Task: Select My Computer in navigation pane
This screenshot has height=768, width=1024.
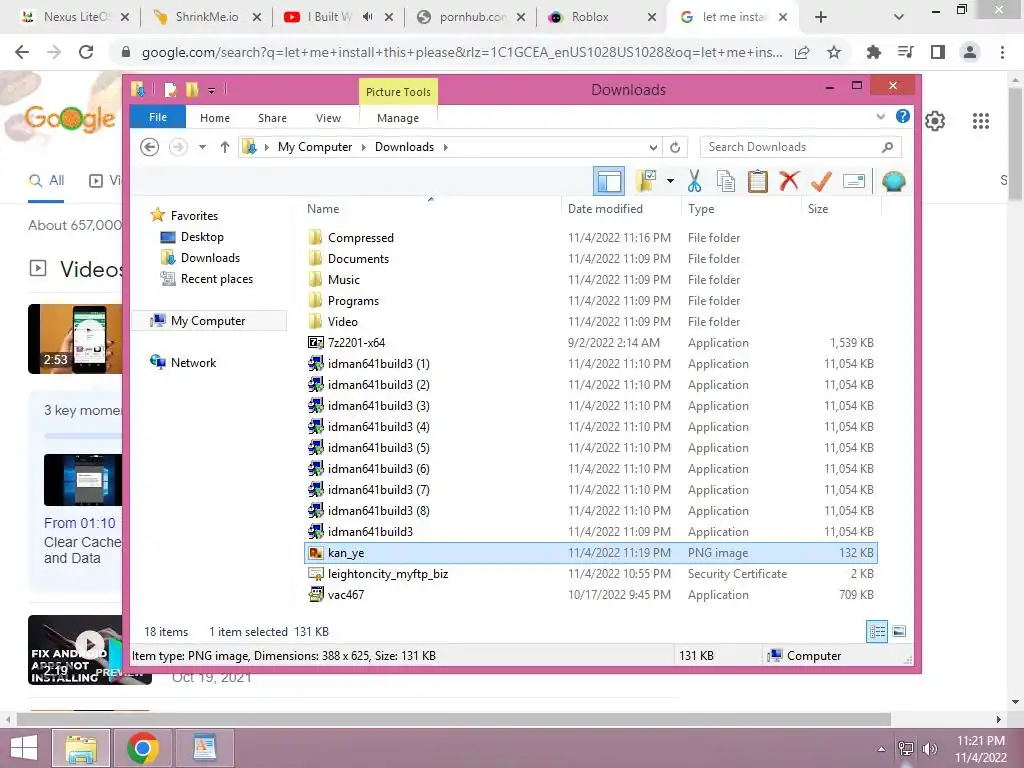Action: click(x=208, y=321)
